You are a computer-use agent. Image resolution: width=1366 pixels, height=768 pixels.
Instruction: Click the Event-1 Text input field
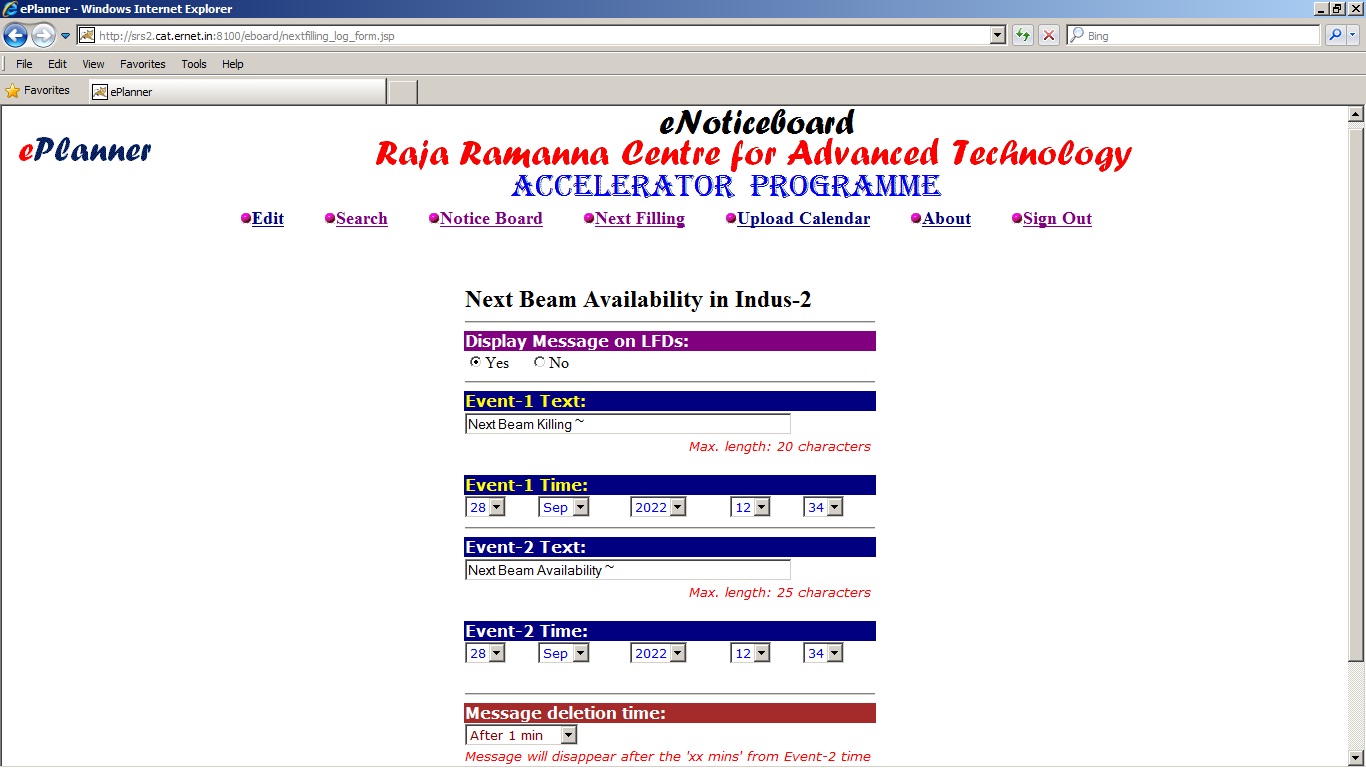pos(628,424)
